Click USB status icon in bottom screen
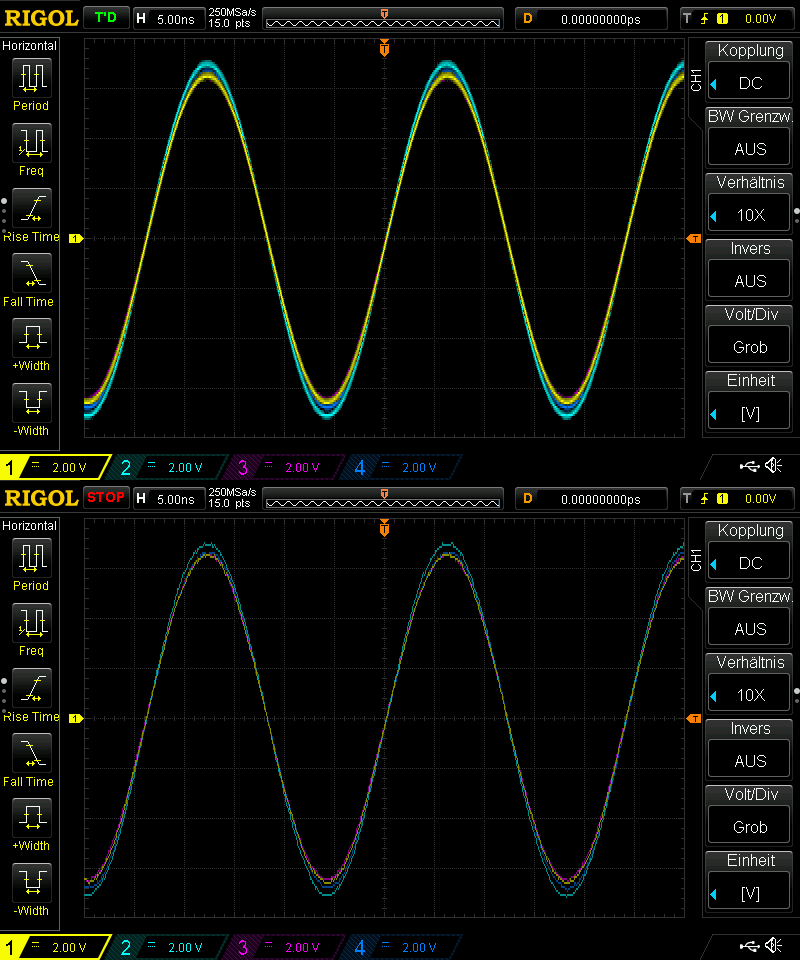Screen dimensions: 800x960 click(x=749, y=947)
